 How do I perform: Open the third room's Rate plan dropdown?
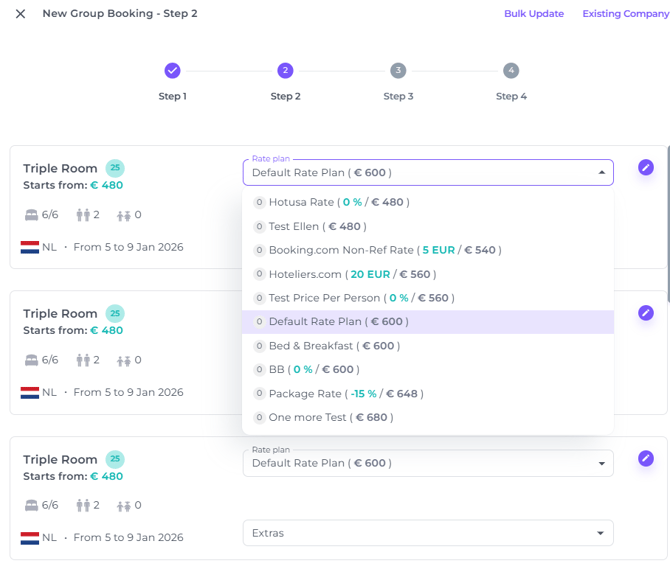(x=427, y=463)
